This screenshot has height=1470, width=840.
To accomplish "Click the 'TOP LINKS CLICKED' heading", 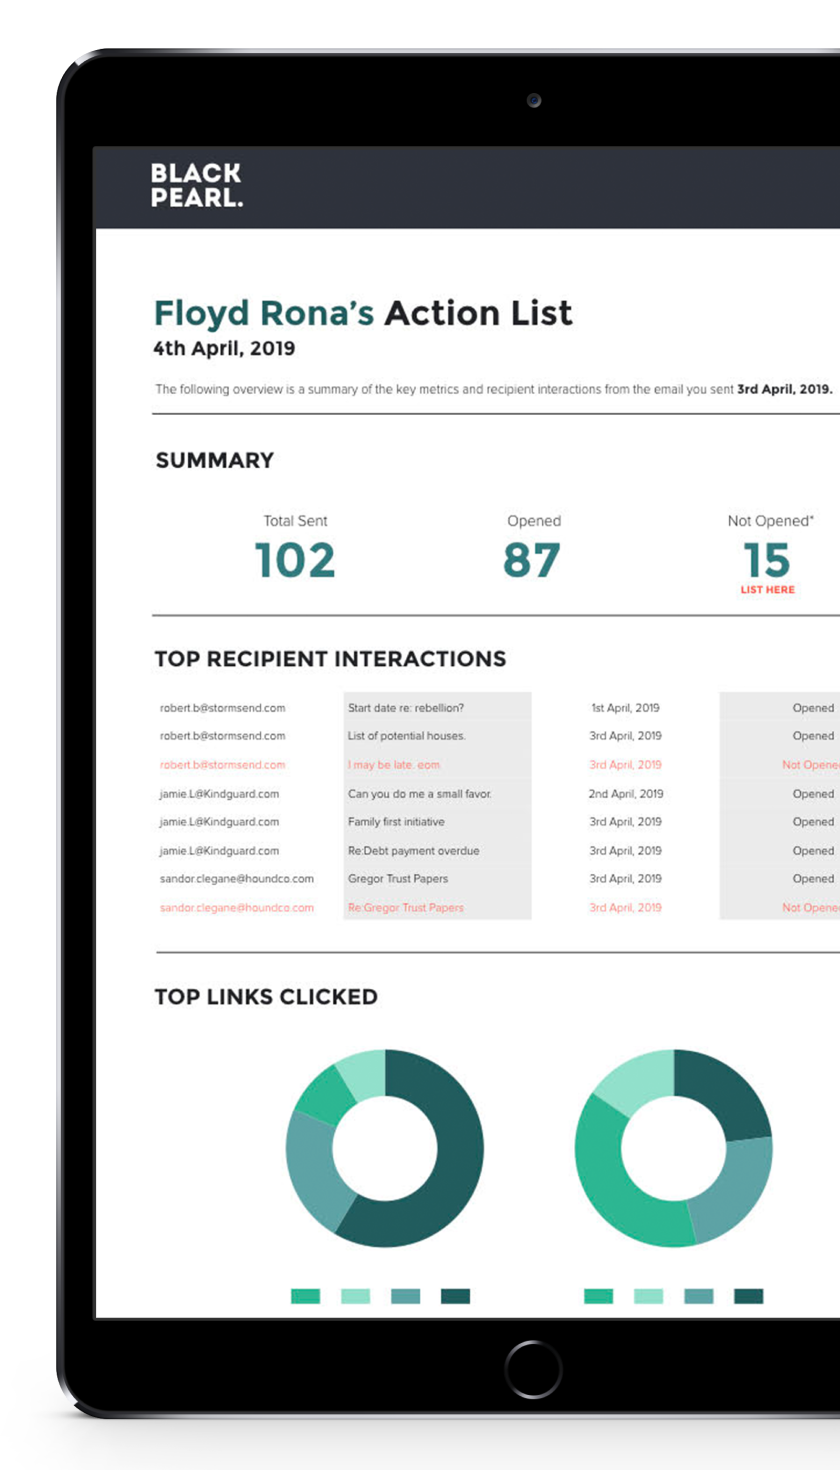I will point(266,997).
